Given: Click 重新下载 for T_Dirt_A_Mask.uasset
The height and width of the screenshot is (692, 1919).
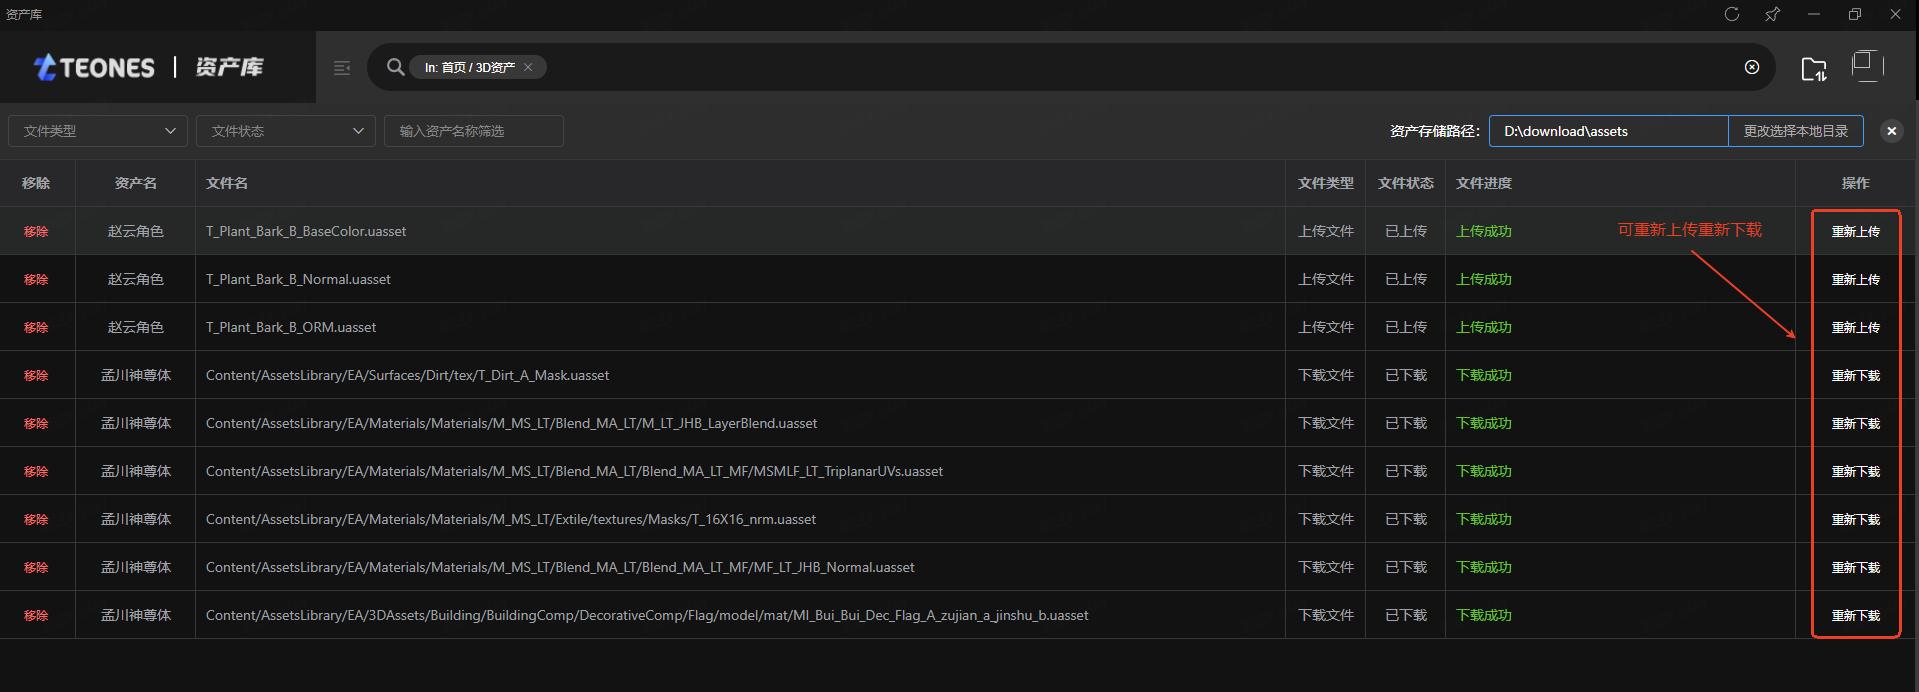Looking at the screenshot, I should point(1855,375).
